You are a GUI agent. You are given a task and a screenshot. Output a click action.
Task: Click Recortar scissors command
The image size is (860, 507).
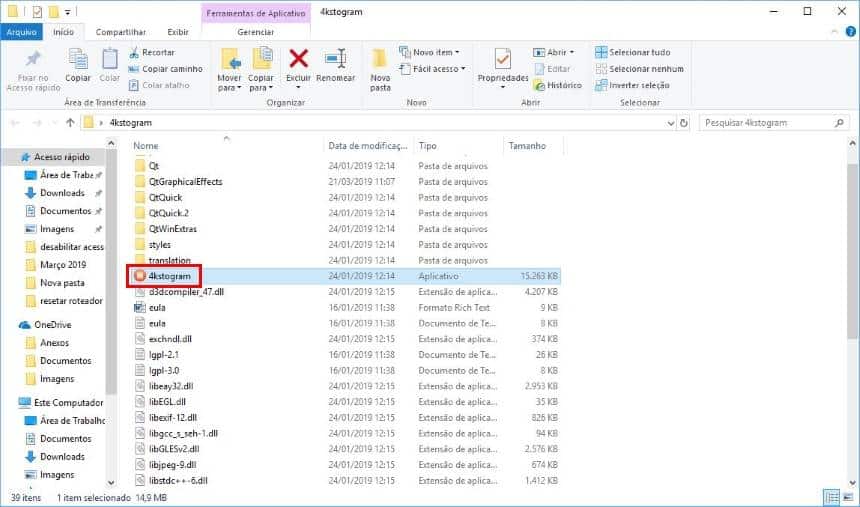(x=152, y=52)
